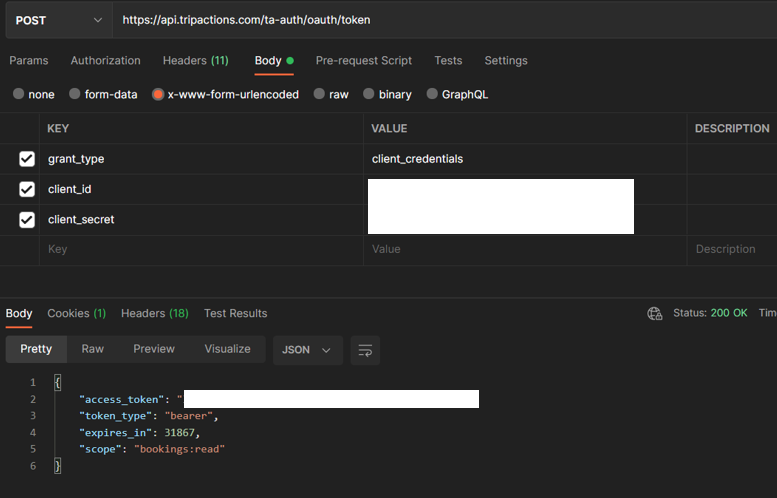Click the Status 200 OK text

tap(710, 313)
